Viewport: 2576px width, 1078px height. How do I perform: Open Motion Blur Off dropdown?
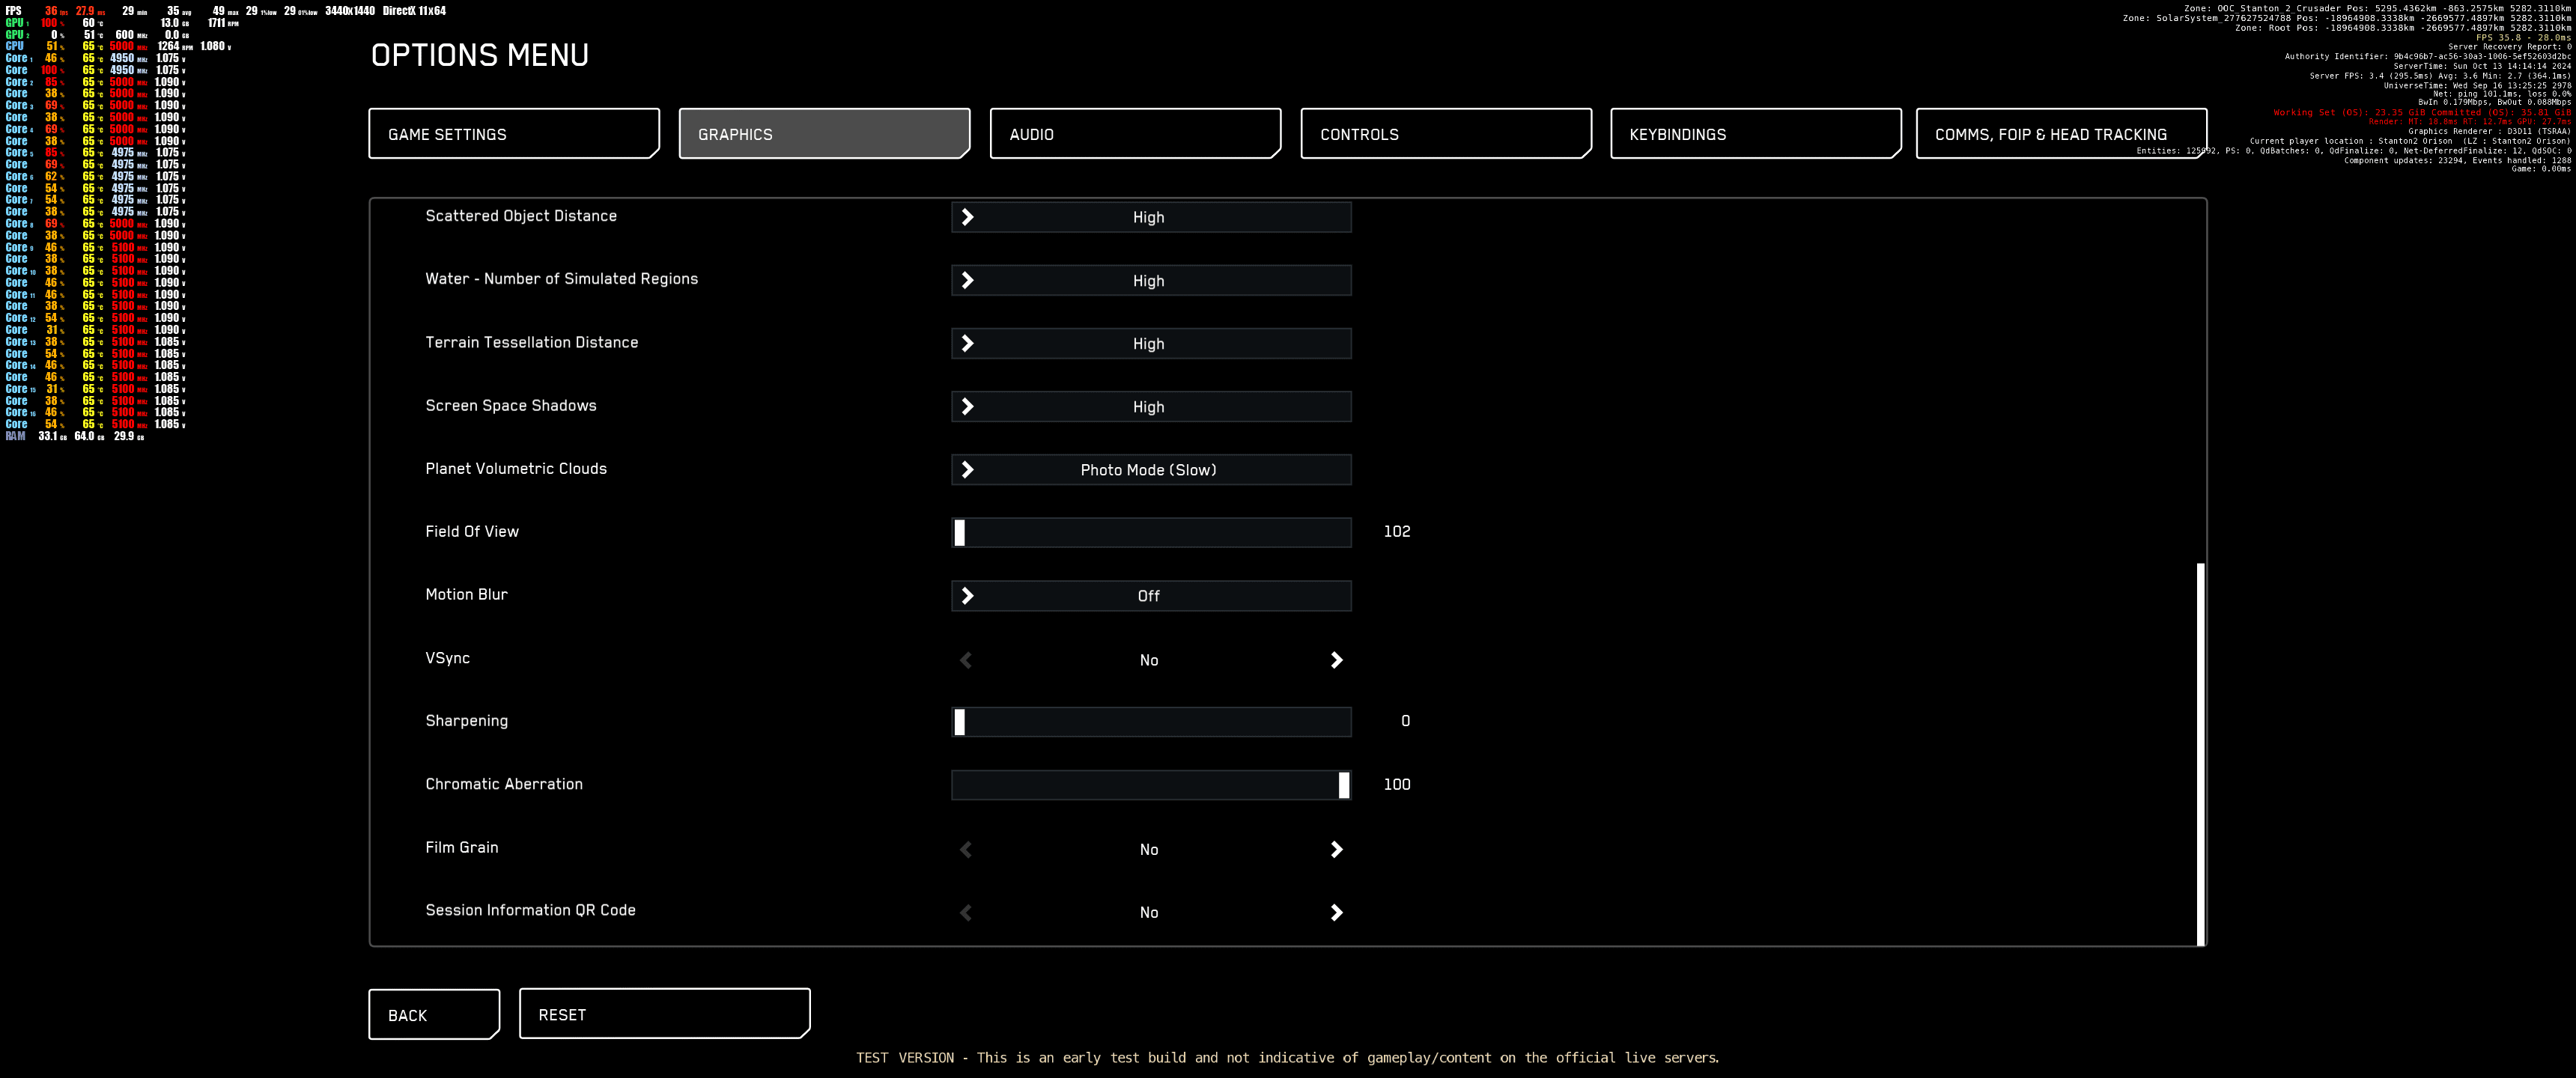coord(1151,596)
